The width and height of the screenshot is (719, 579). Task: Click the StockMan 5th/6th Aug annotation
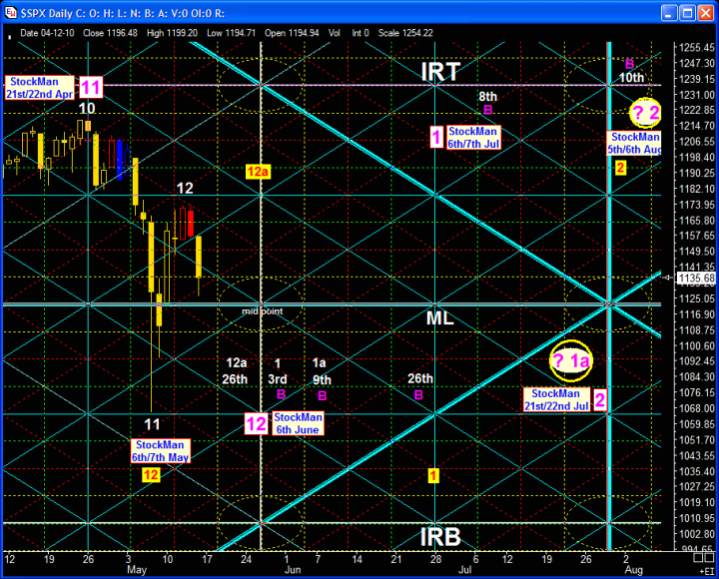(635, 143)
